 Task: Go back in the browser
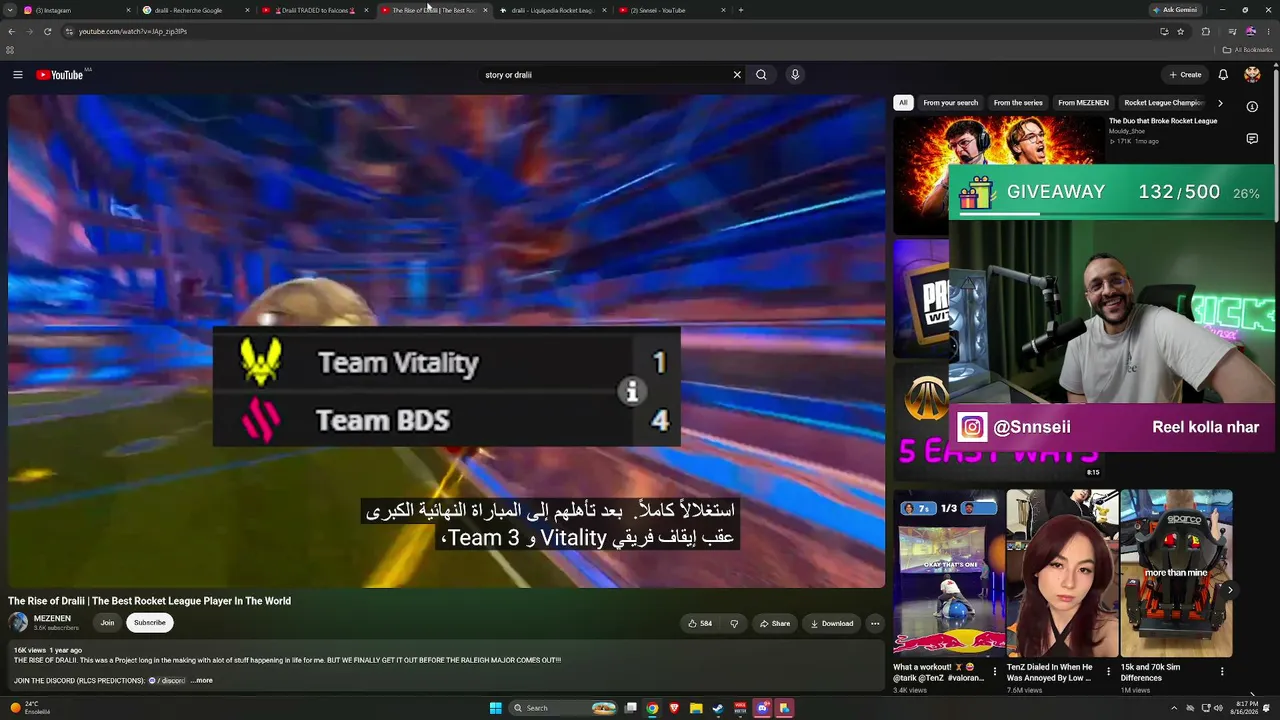11,31
